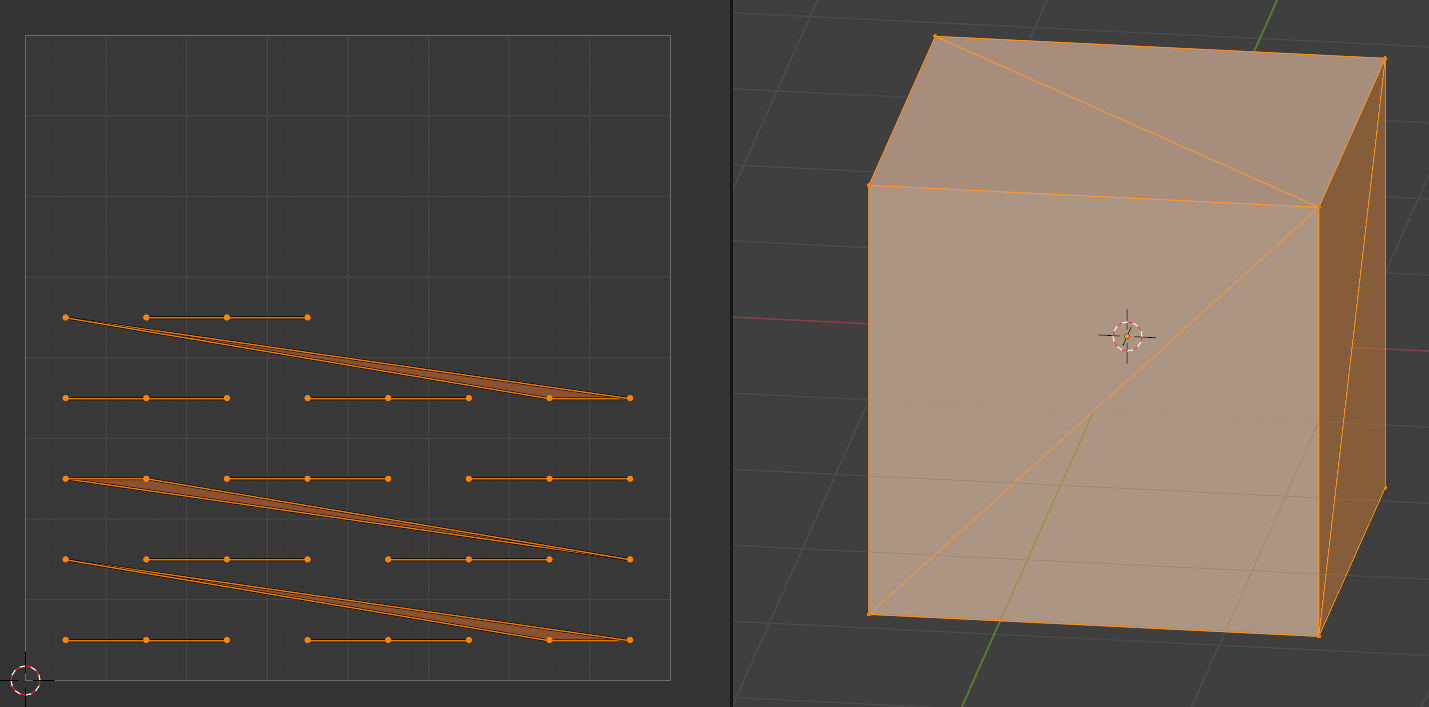Select the short UV edge strip in topmost row
The width and height of the screenshot is (1429, 707).
[x=227, y=317]
